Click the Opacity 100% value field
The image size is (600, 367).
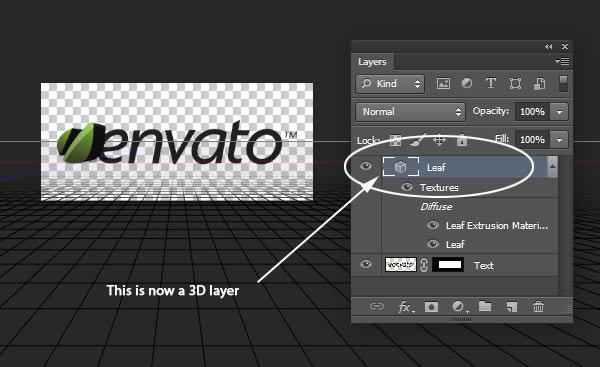(x=532, y=112)
